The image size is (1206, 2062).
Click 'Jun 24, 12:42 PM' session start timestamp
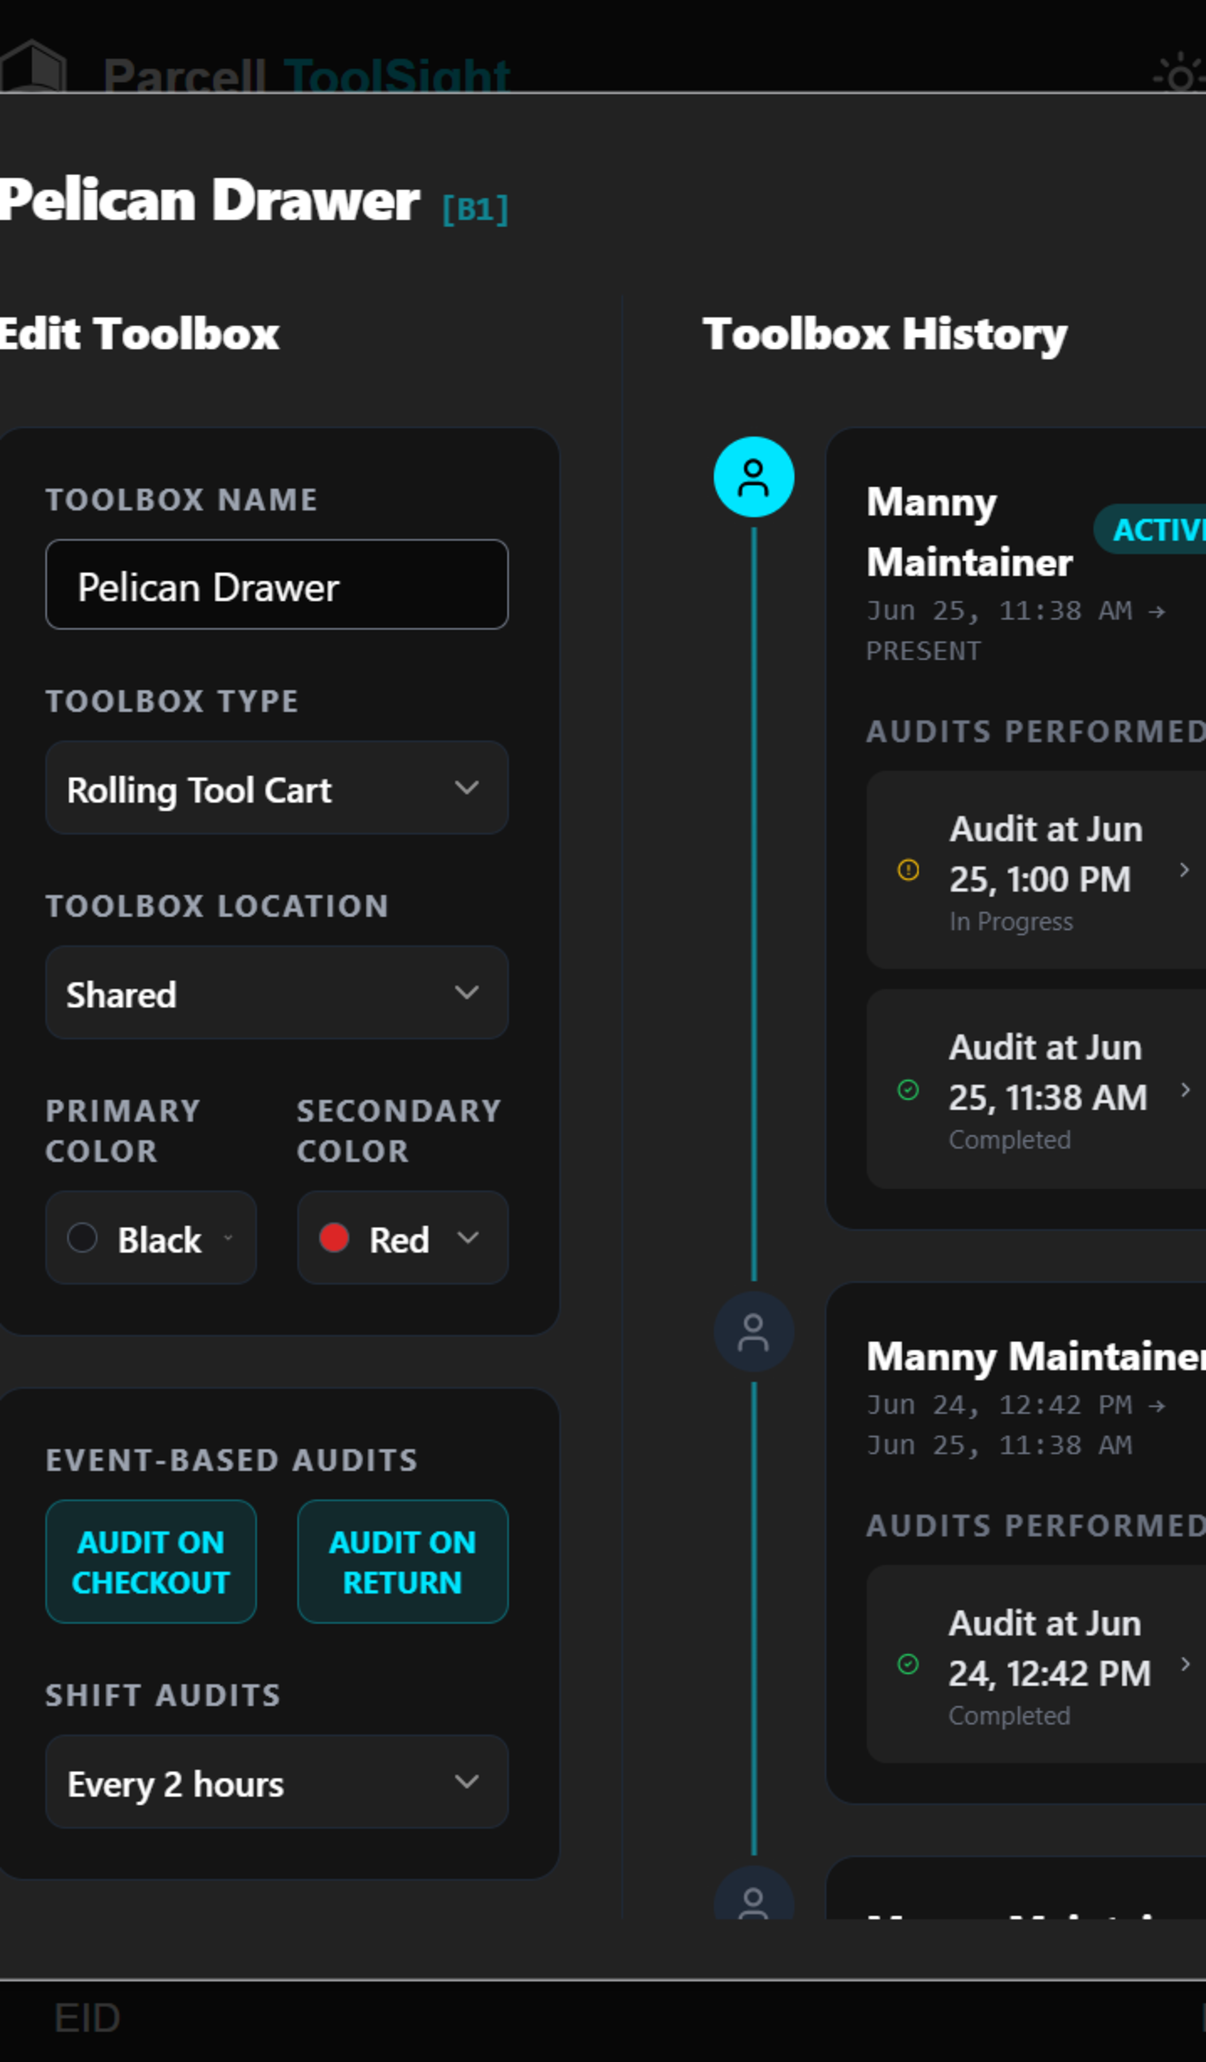(1000, 1405)
